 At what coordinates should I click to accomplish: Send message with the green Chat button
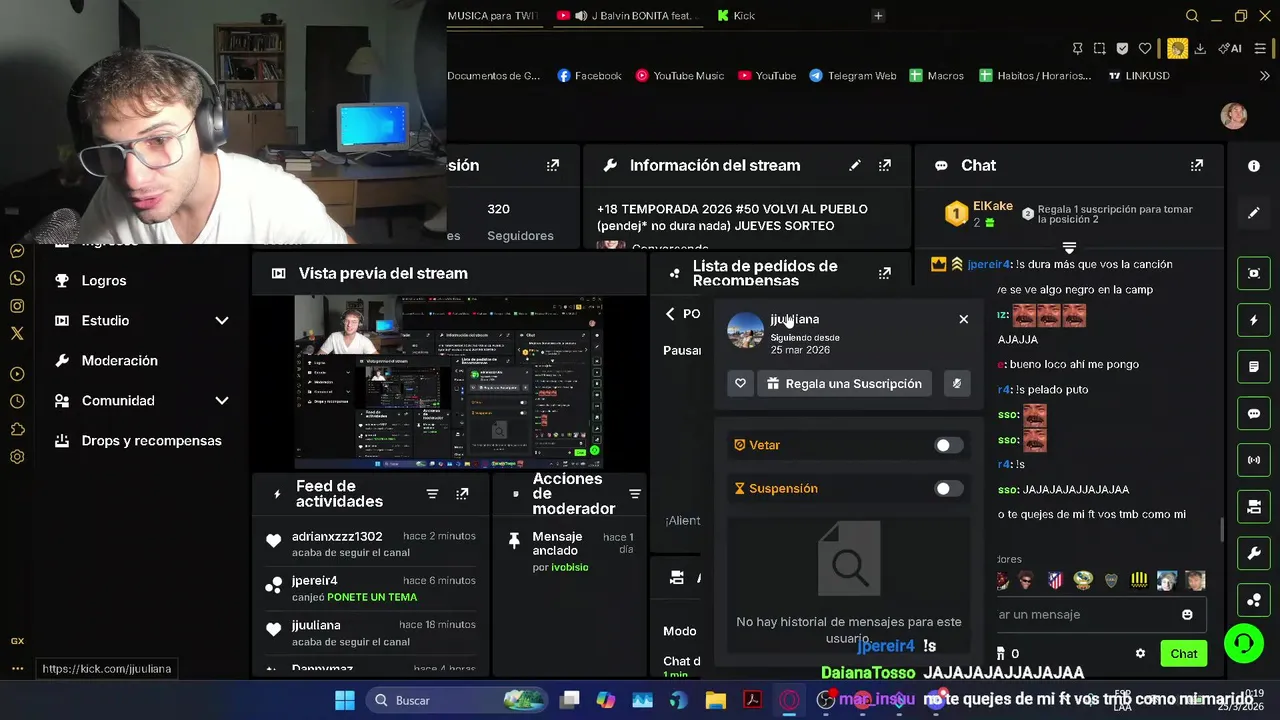(1184, 653)
